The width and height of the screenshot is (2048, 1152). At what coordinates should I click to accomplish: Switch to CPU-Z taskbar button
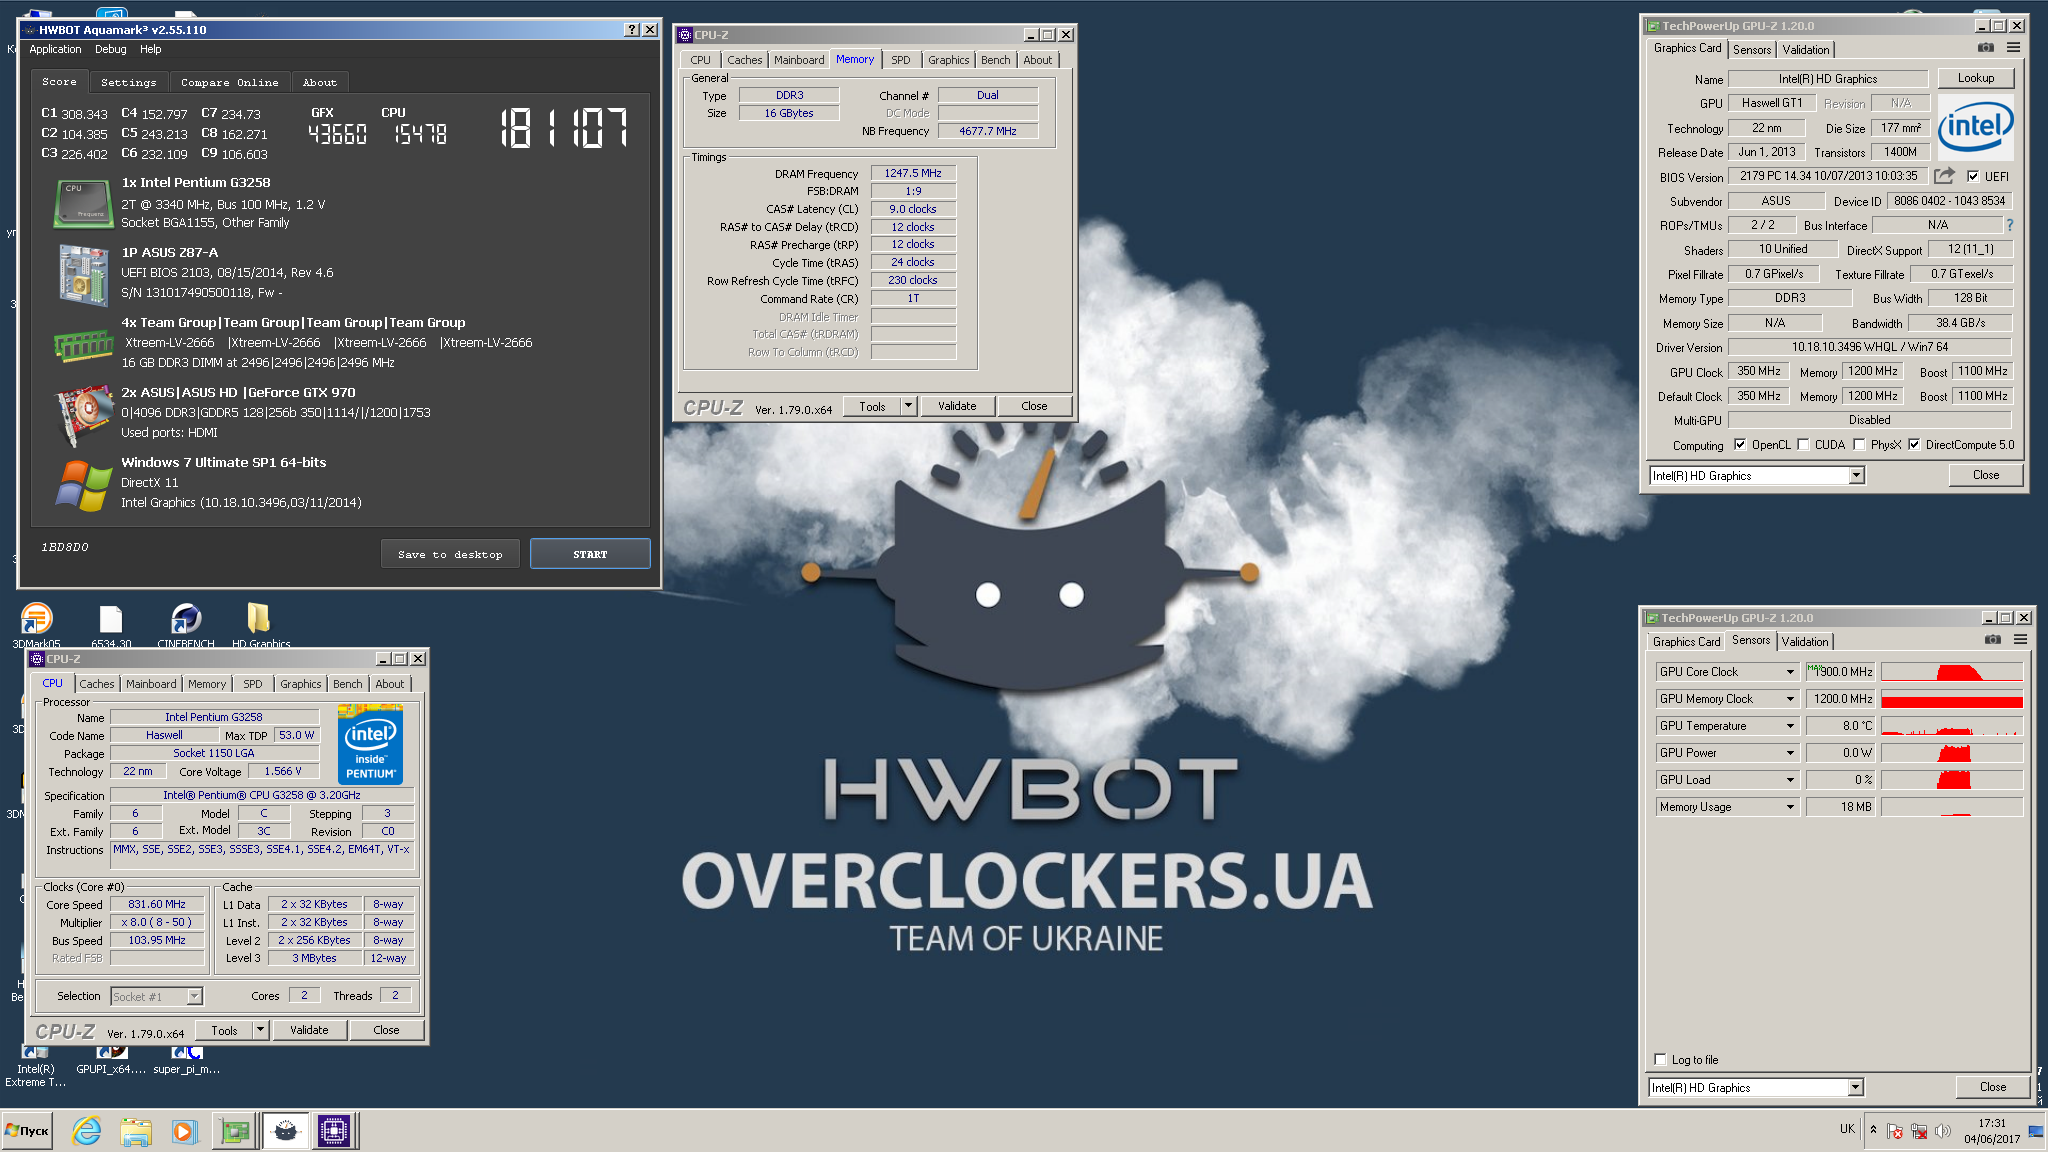point(334,1131)
